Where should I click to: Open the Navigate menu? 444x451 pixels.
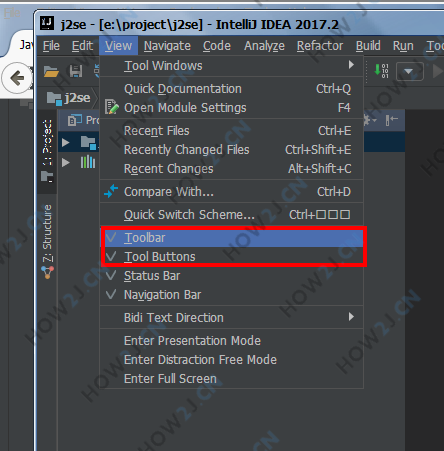pos(167,46)
